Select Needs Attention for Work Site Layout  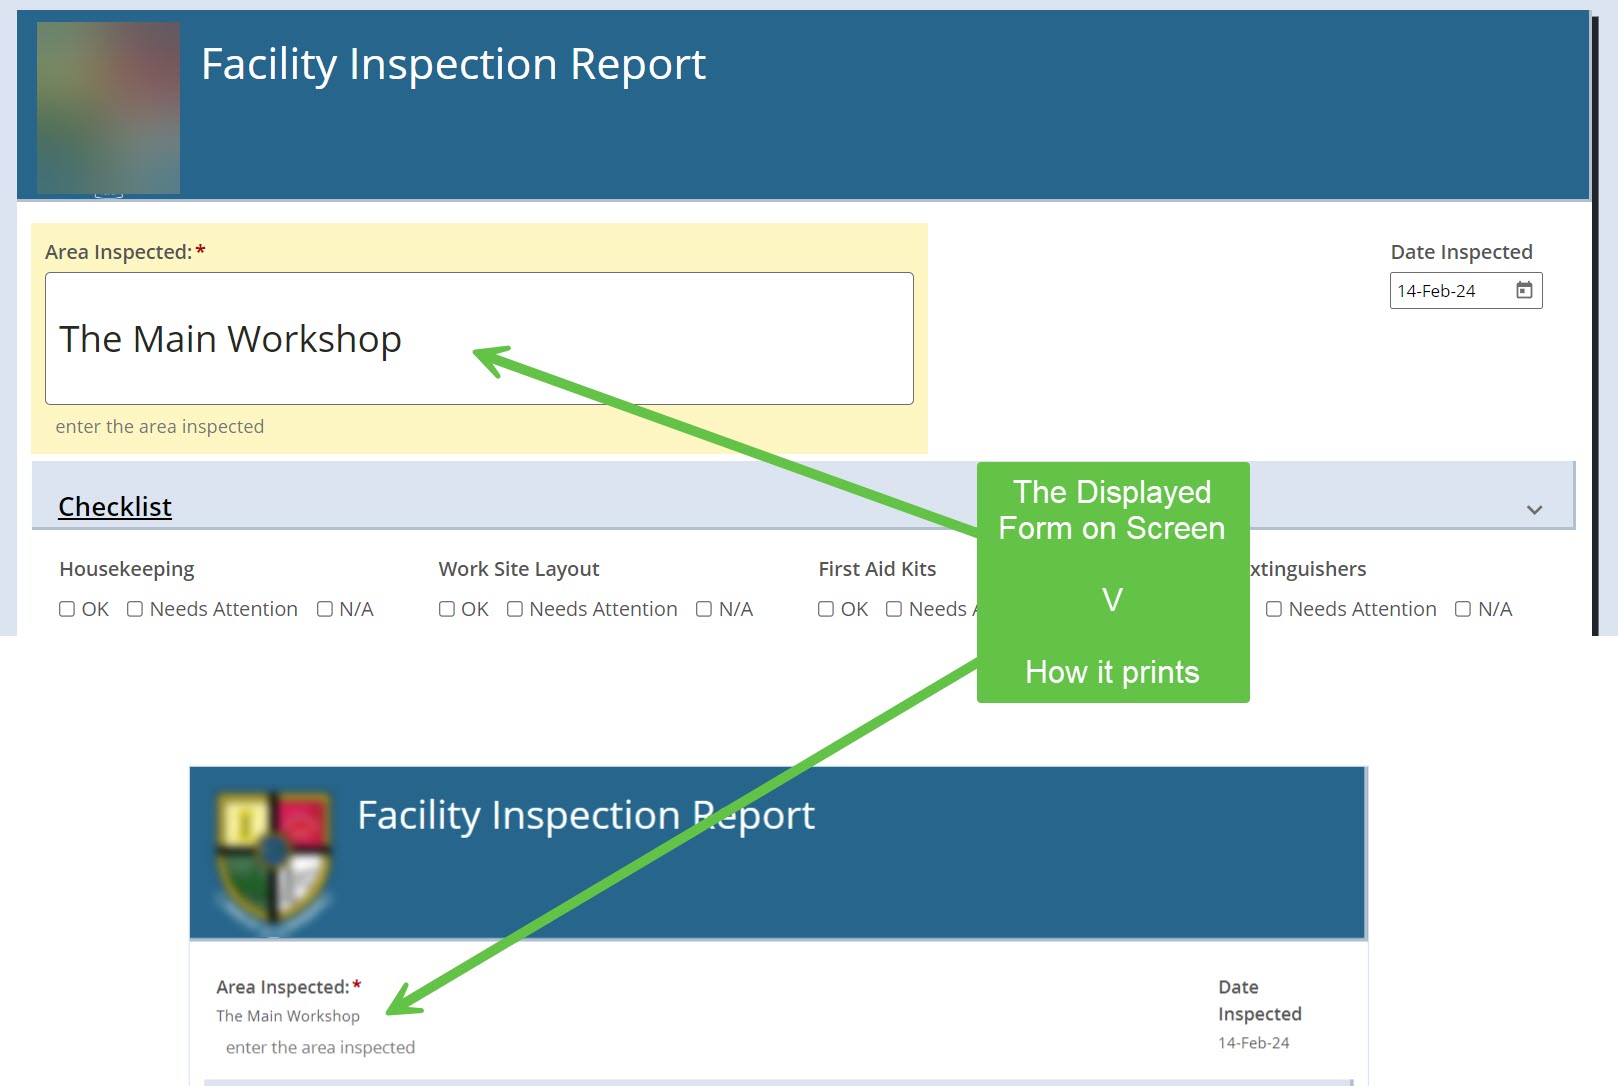point(515,609)
